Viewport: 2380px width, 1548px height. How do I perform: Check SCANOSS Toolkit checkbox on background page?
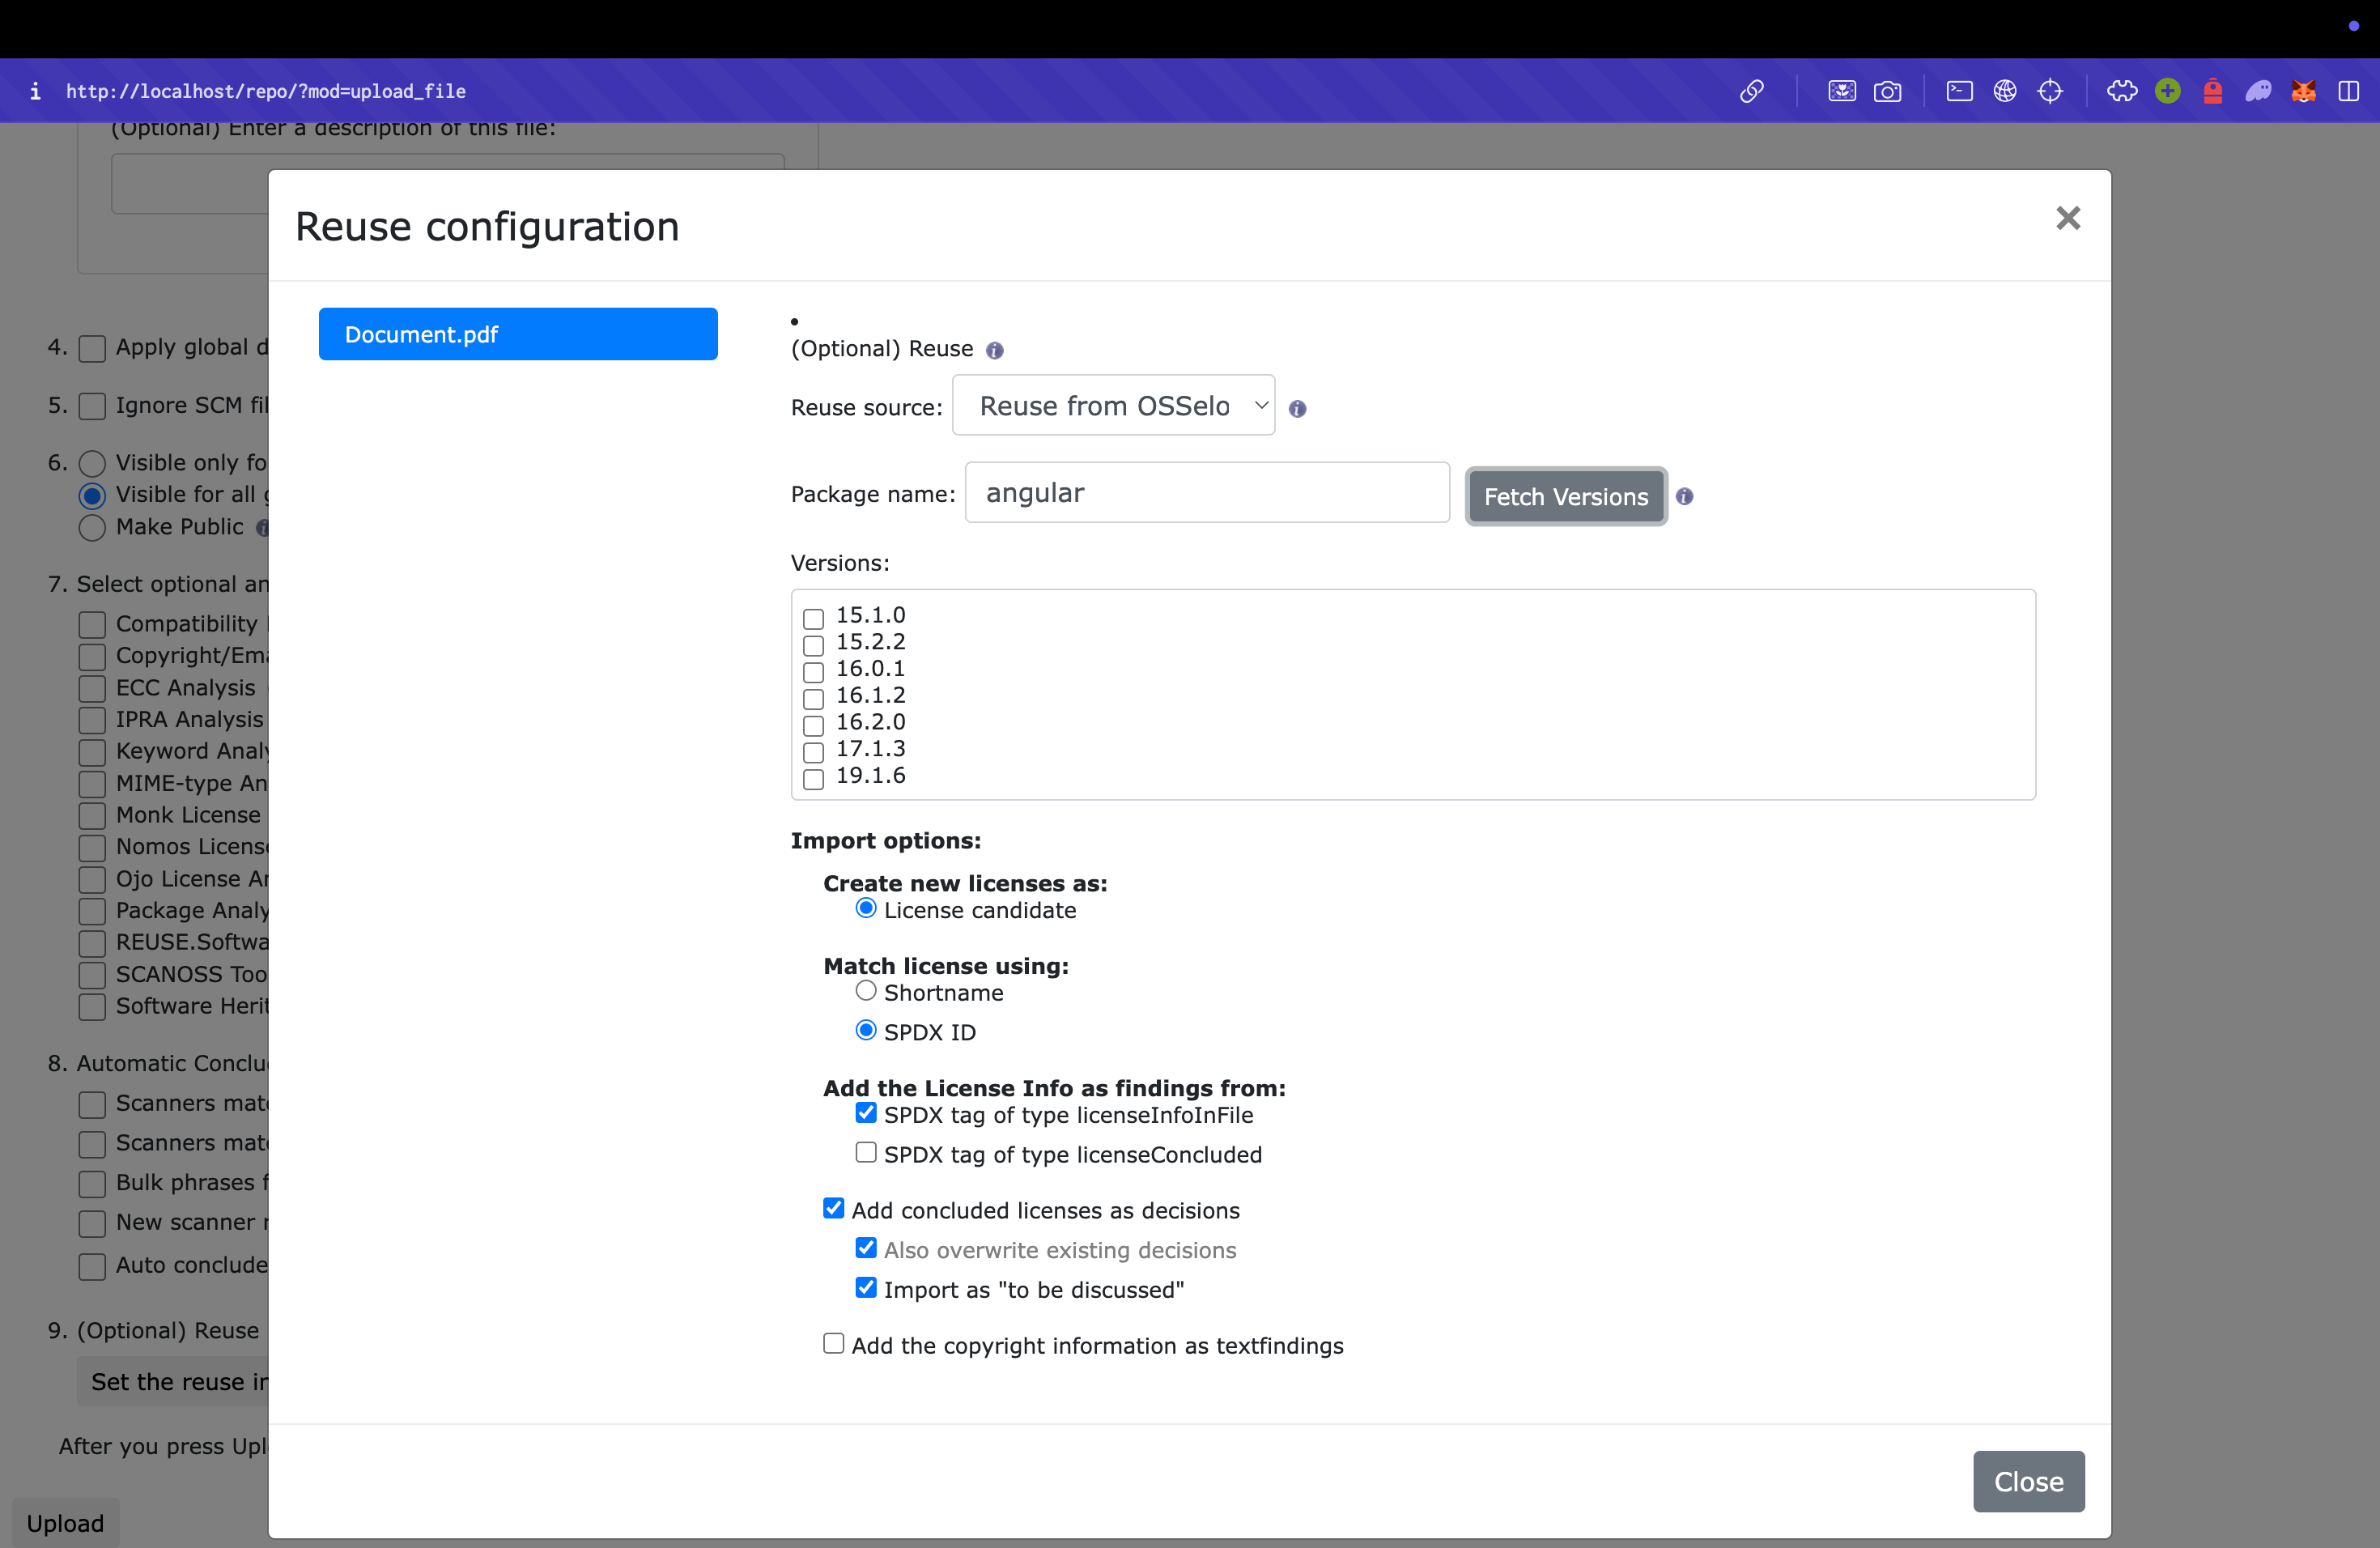[x=92, y=974]
